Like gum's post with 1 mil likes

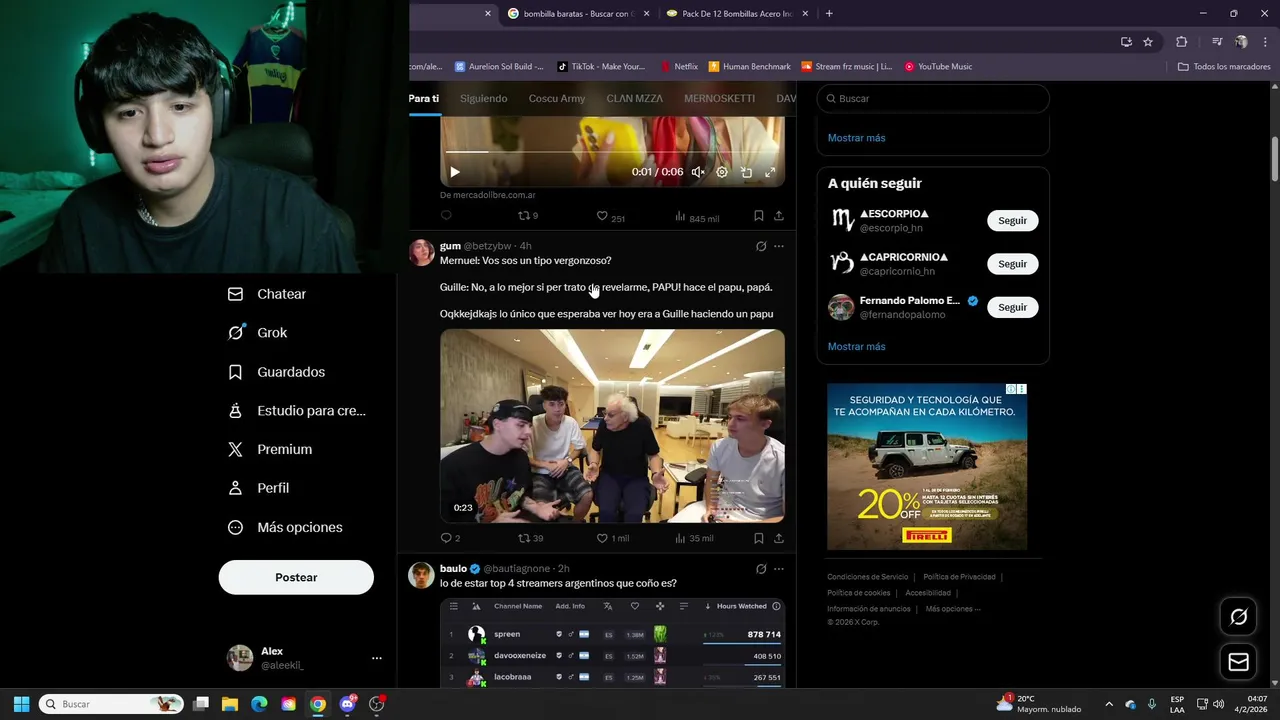click(x=613, y=538)
